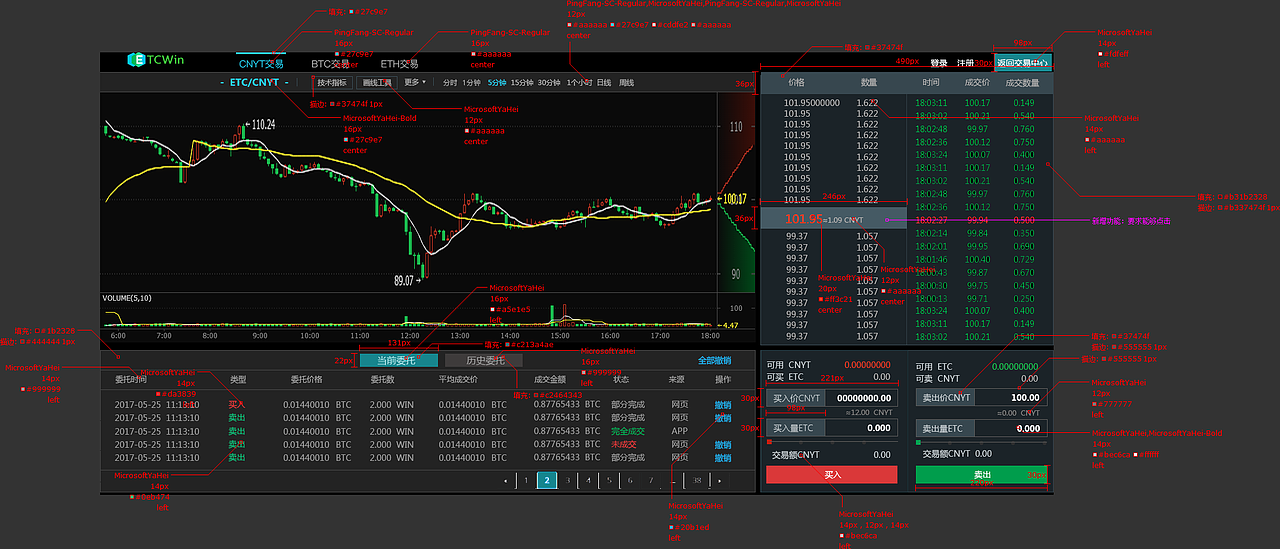Adjust the buy amount percentage slider

pos(831,441)
